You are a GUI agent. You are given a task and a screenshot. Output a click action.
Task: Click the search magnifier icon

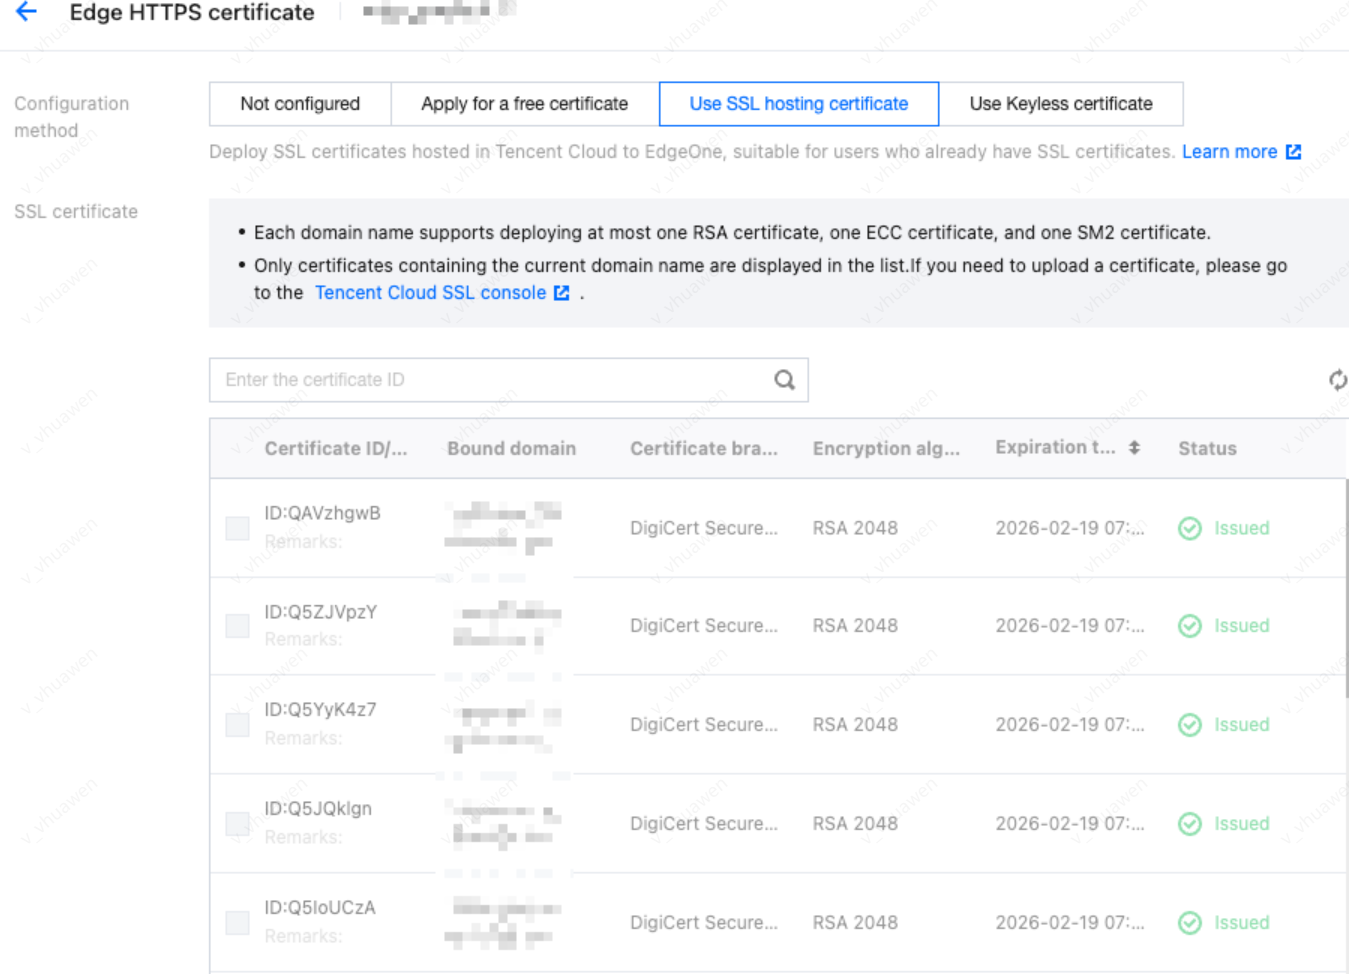pos(784,380)
